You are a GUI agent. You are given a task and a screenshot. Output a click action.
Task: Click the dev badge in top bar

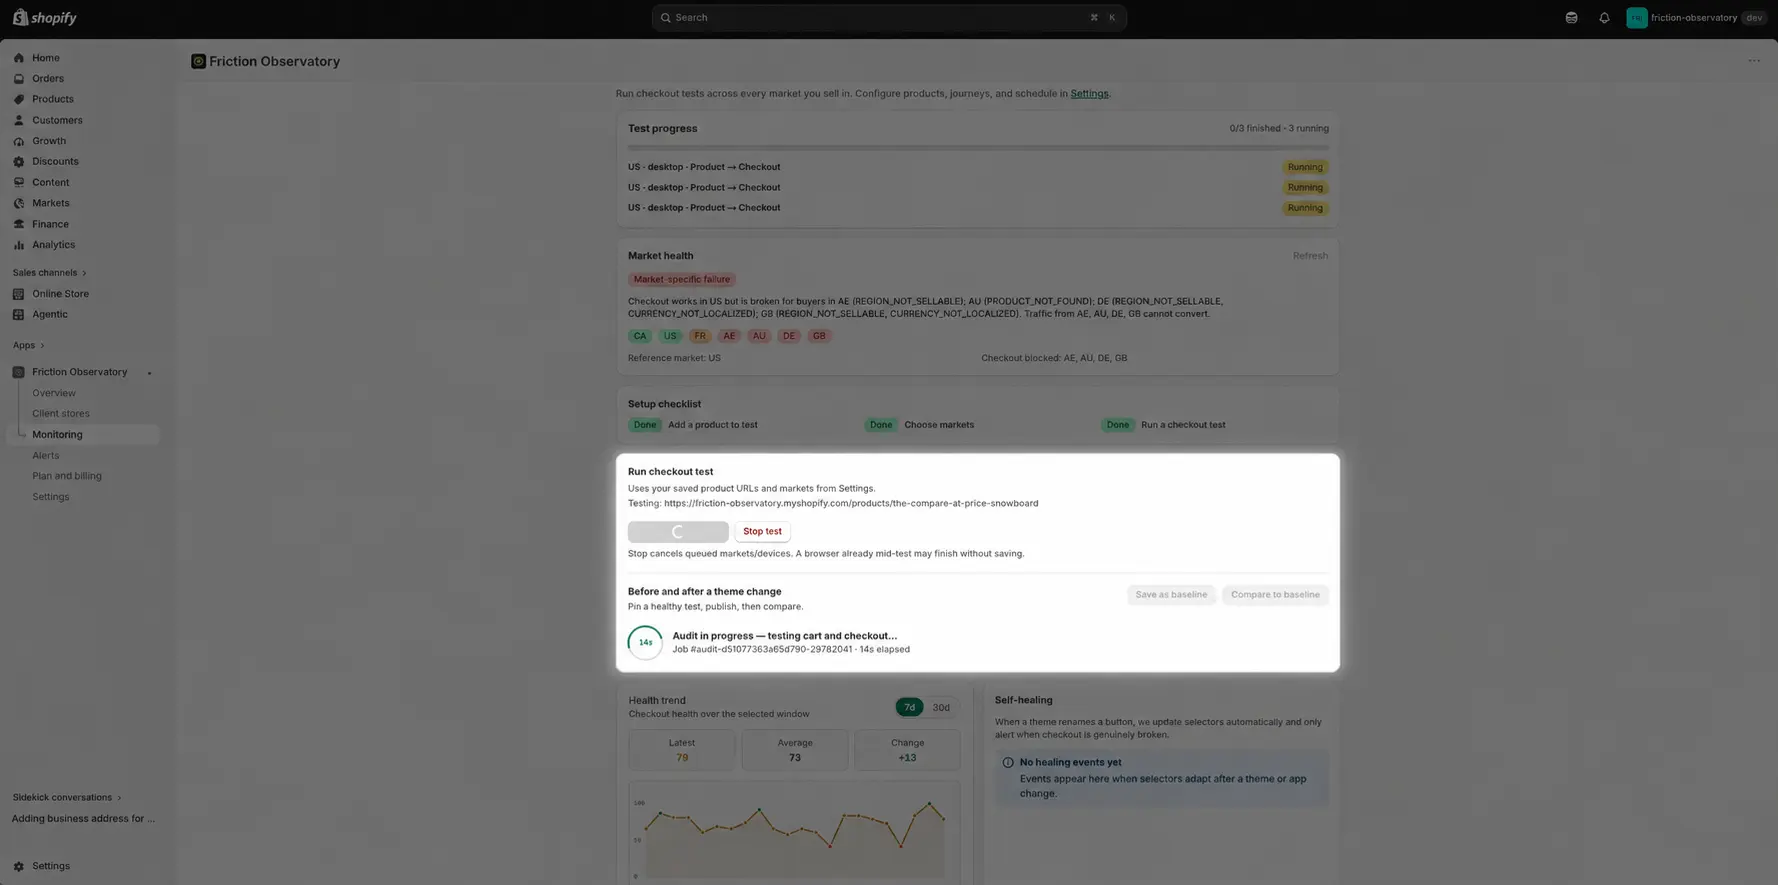[1754, 18]
